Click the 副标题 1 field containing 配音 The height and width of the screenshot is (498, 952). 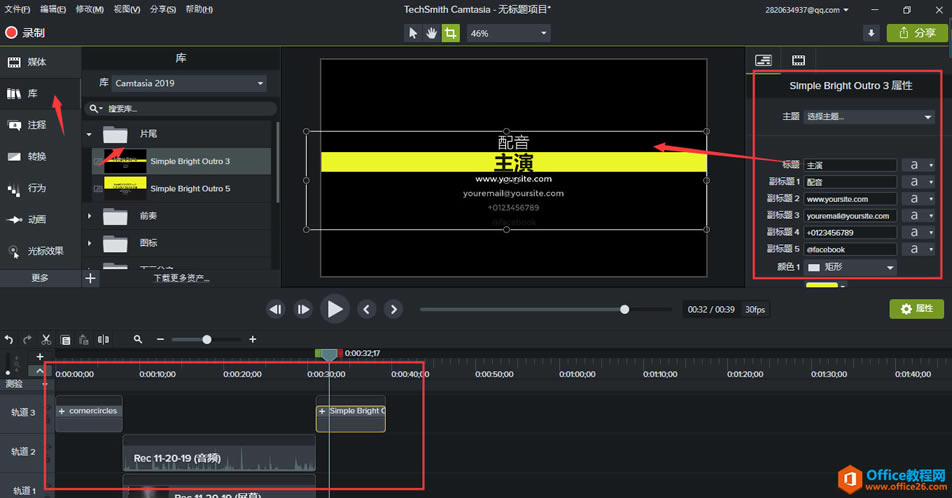point(850,182)
